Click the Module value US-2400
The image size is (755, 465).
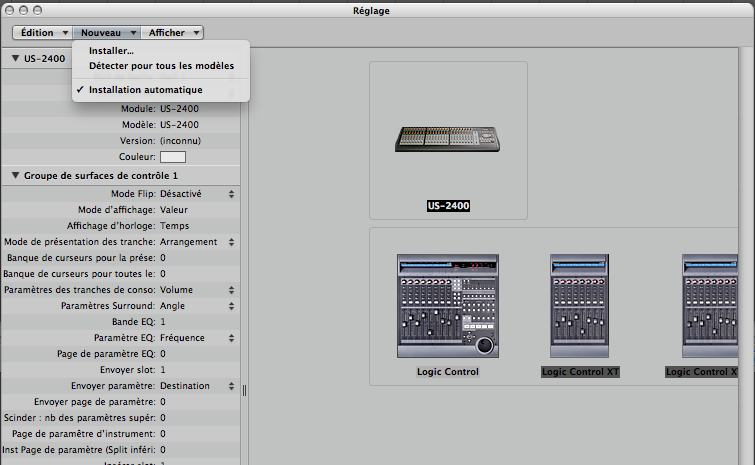pos(179,109)
